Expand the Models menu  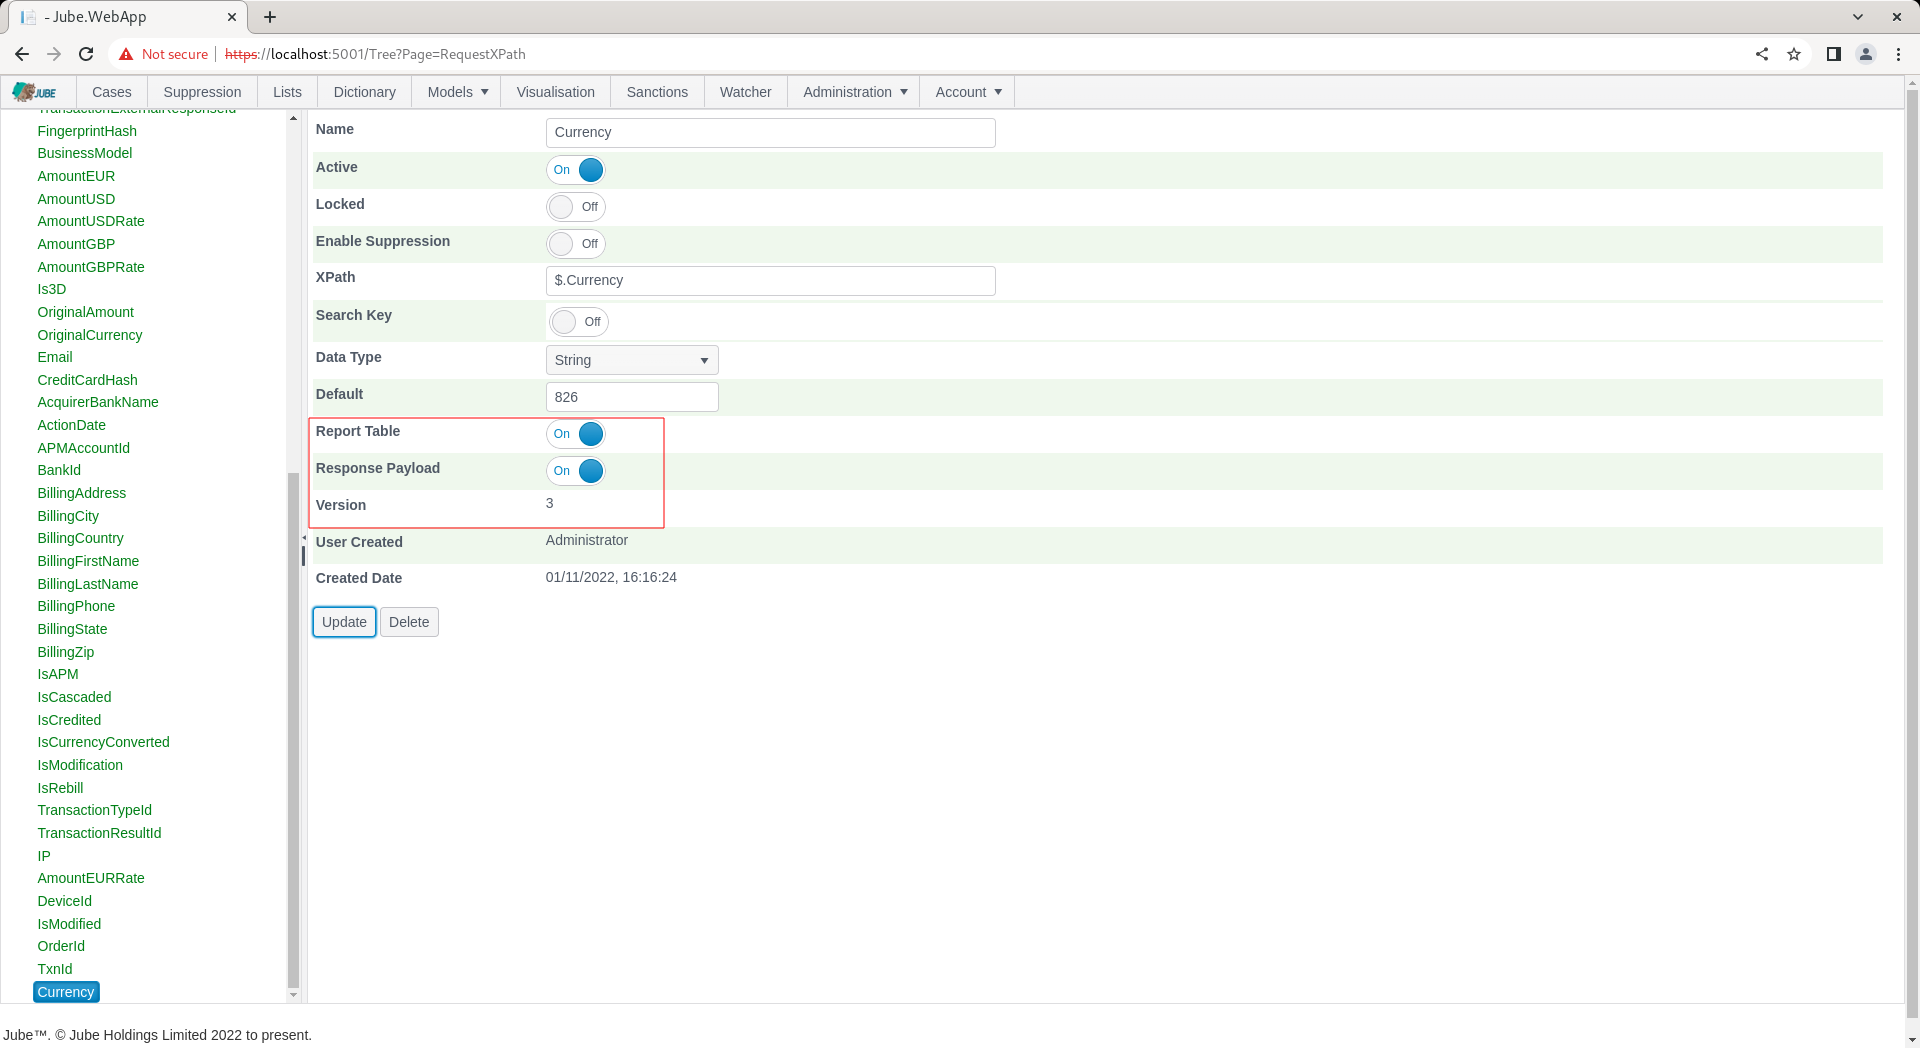458,92
